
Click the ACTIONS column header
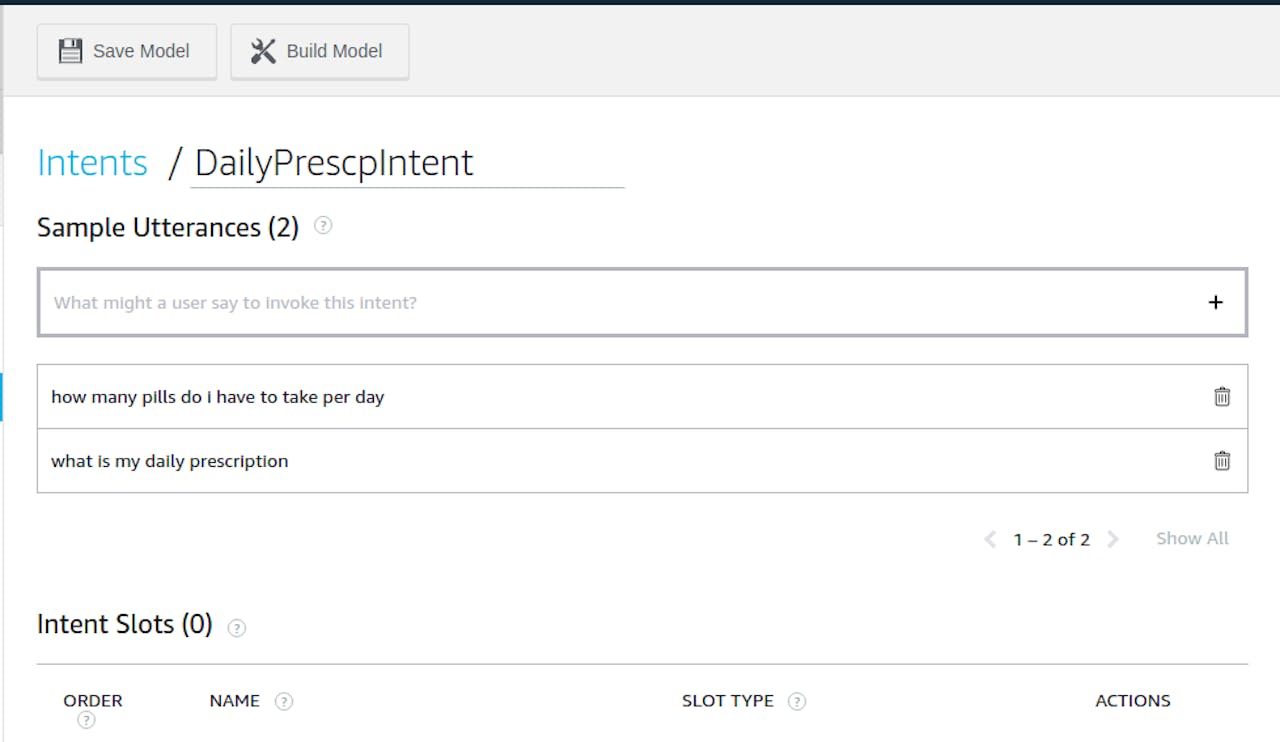pos(1132,701)
